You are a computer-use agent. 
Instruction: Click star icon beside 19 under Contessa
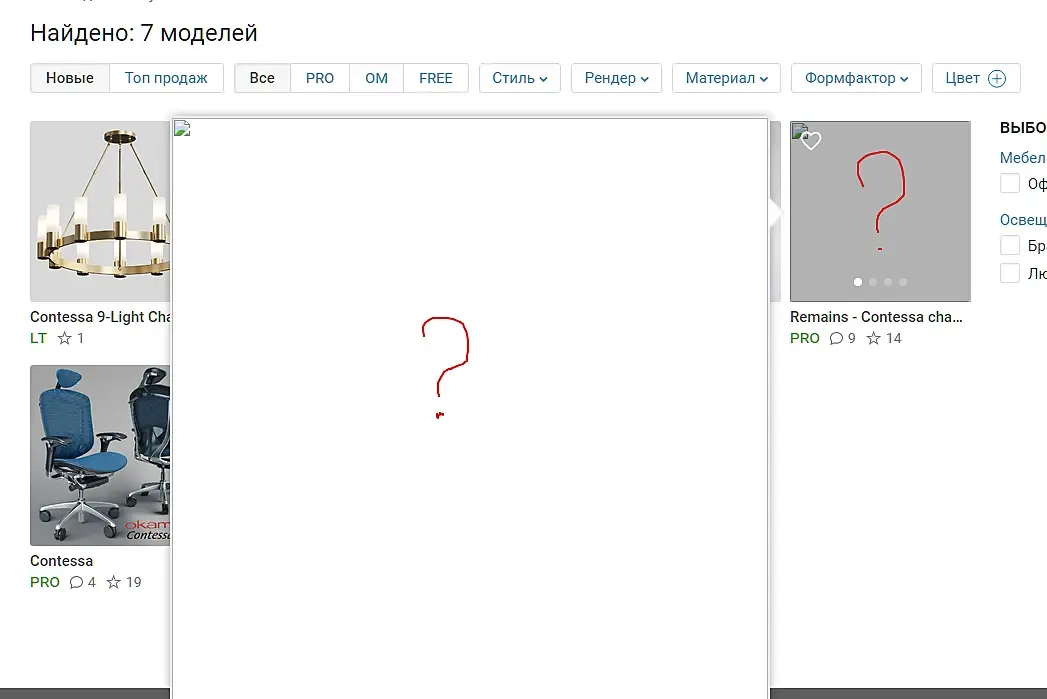114,582
